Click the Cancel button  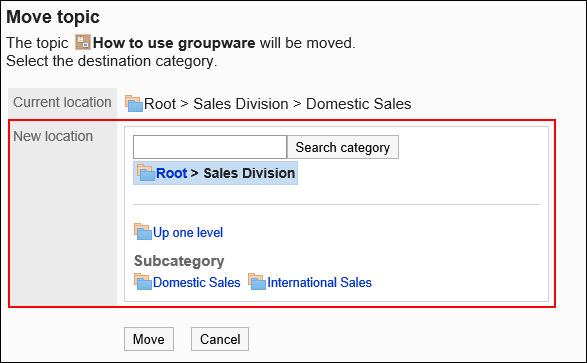pos(220,339)
